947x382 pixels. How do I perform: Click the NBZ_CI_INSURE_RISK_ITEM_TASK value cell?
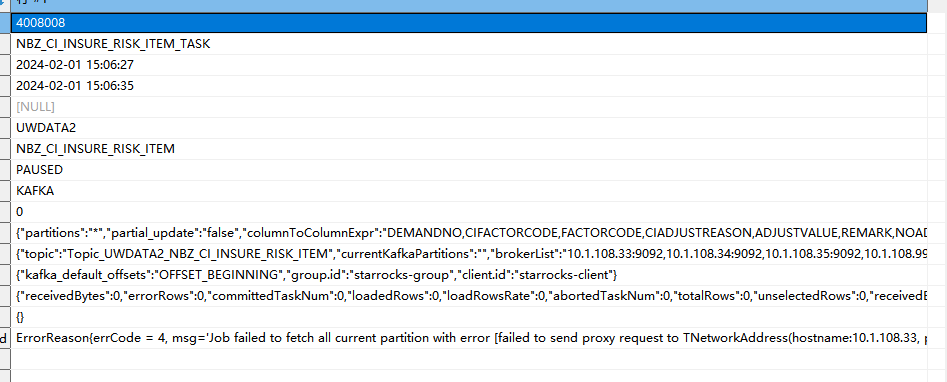[469, 44]
